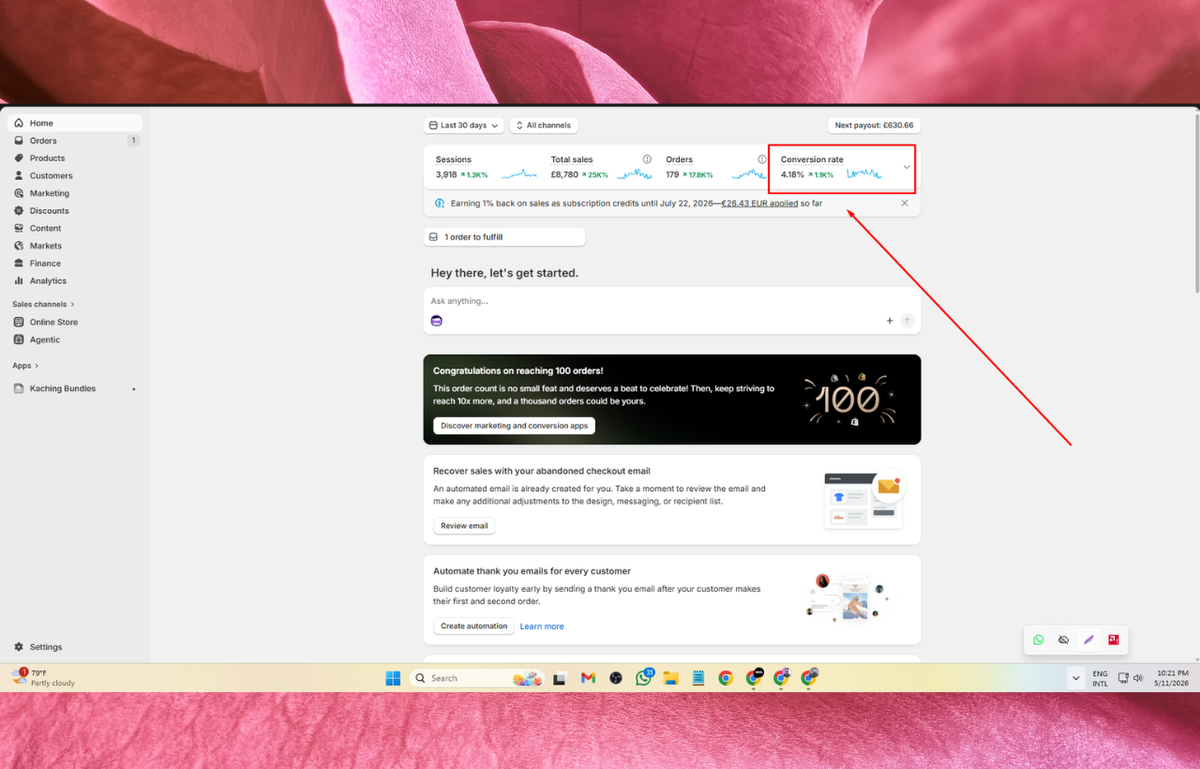Click the send arrow in the Ask anything box
Image resolution: width=1200 pixels, height=769 pixels.
click(x=907, y=321)
